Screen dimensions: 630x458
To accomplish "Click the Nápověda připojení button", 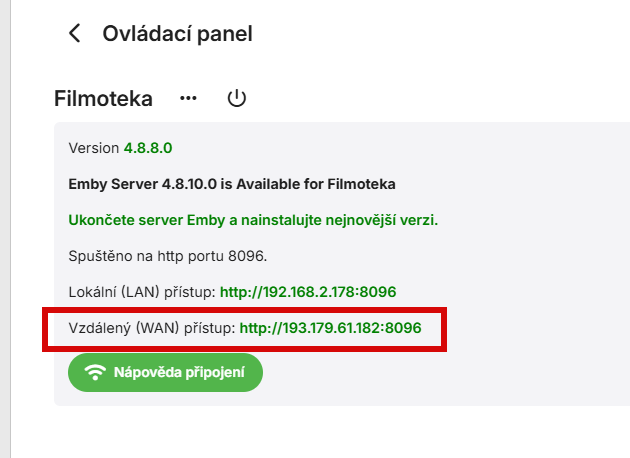I will [165, 372].
